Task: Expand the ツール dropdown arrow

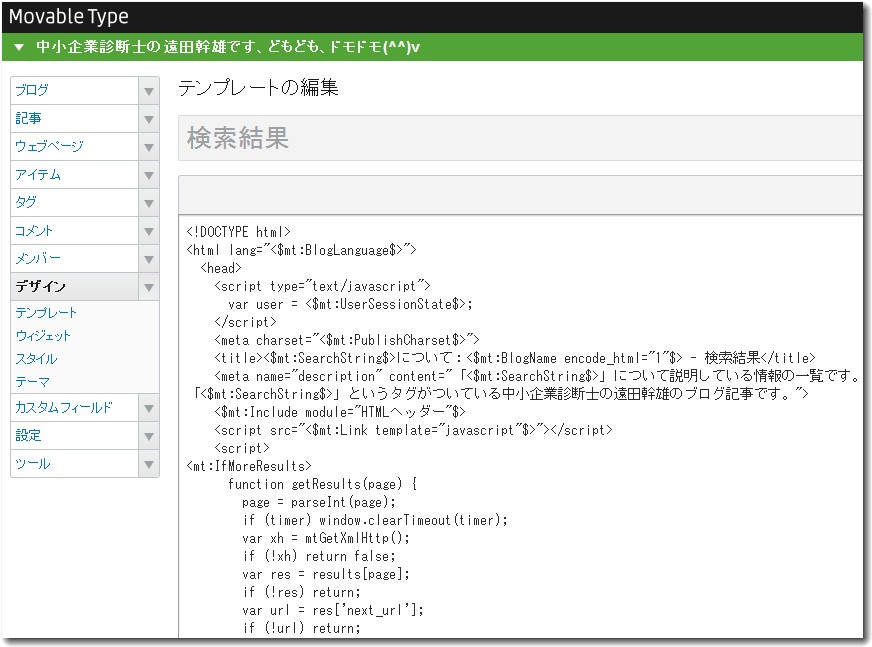Action: 148,464
